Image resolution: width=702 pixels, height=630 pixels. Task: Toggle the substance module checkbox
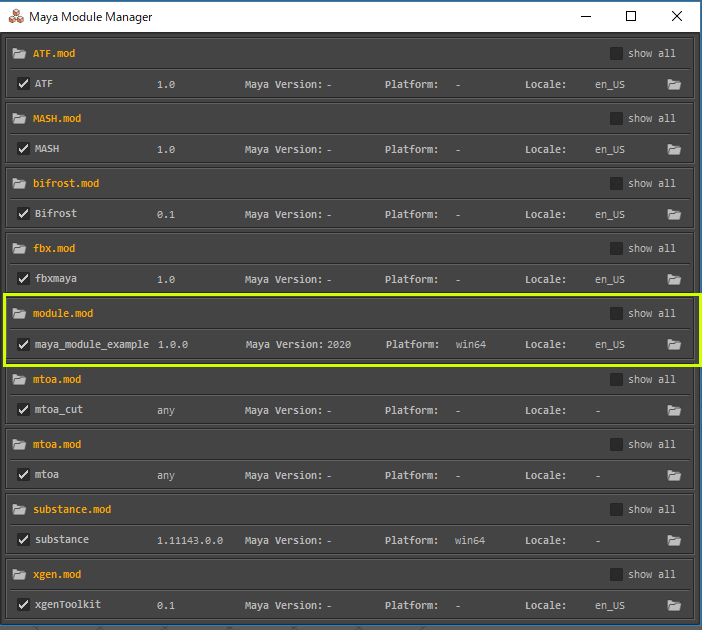pyautogui.click(x=24, y=540)
